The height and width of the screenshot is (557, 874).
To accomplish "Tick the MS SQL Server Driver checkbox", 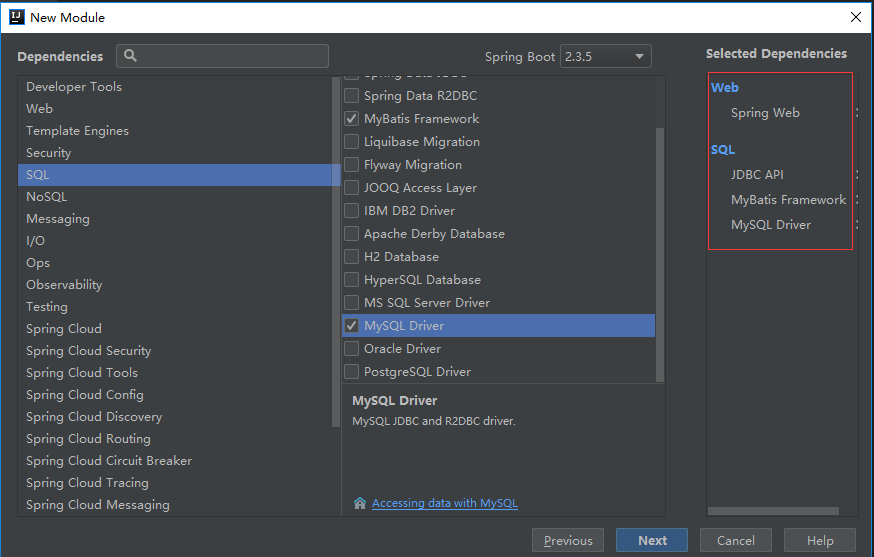I will [351, 302].
